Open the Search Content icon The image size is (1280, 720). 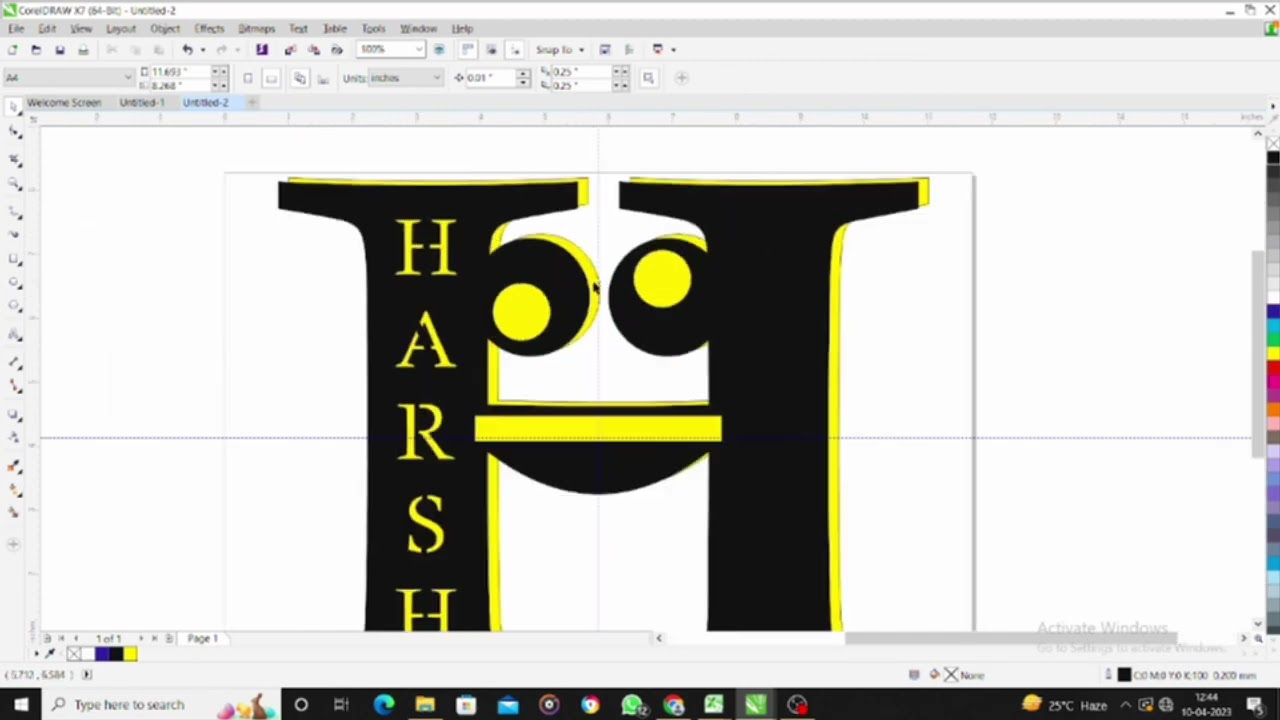click(262, 50)
